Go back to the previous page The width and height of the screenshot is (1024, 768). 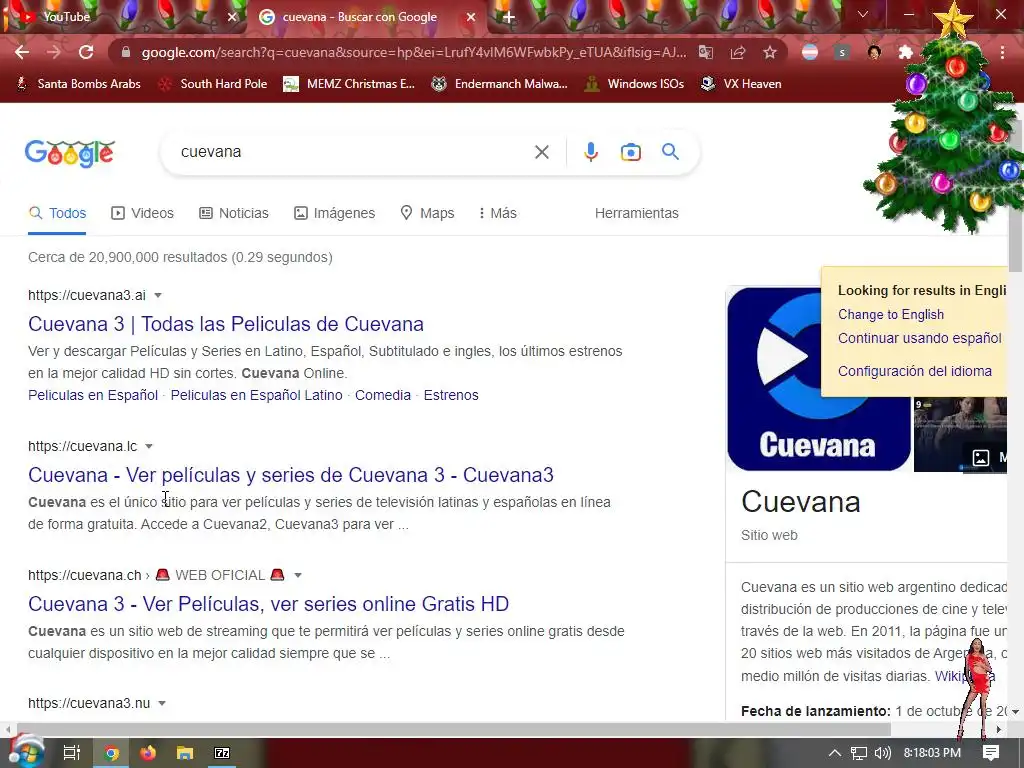pyautogui.click(x=22, y=52)
